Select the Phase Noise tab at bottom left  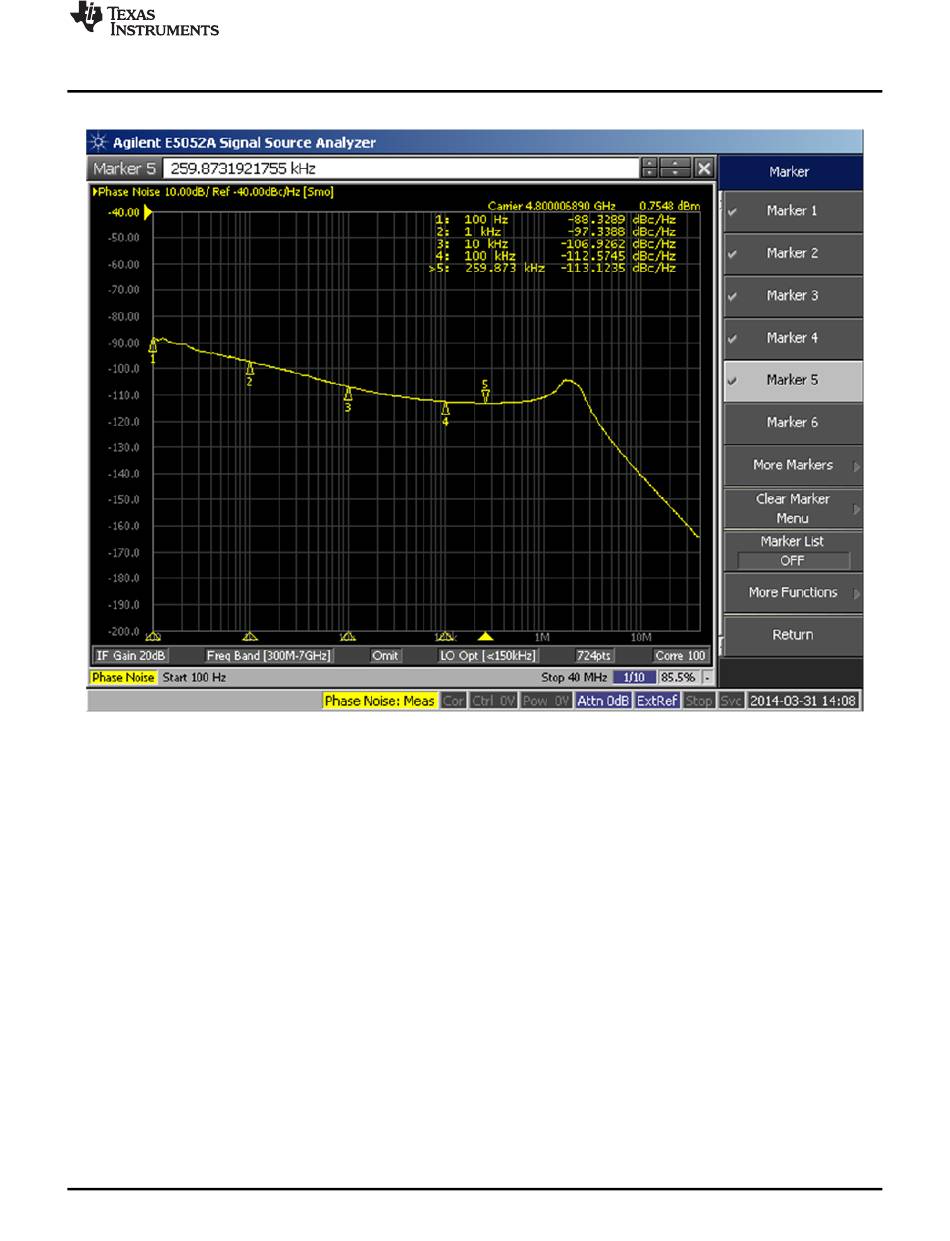(x=123, y=678)
